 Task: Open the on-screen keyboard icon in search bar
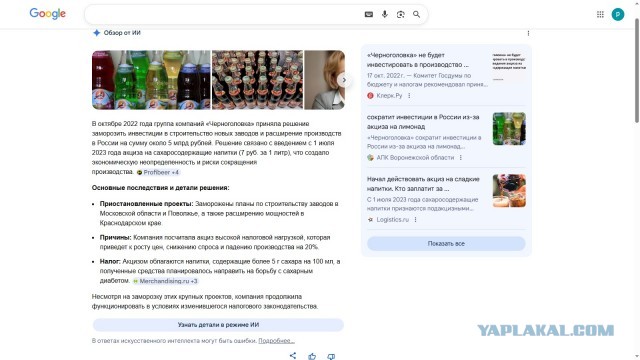tap(369, 14)
